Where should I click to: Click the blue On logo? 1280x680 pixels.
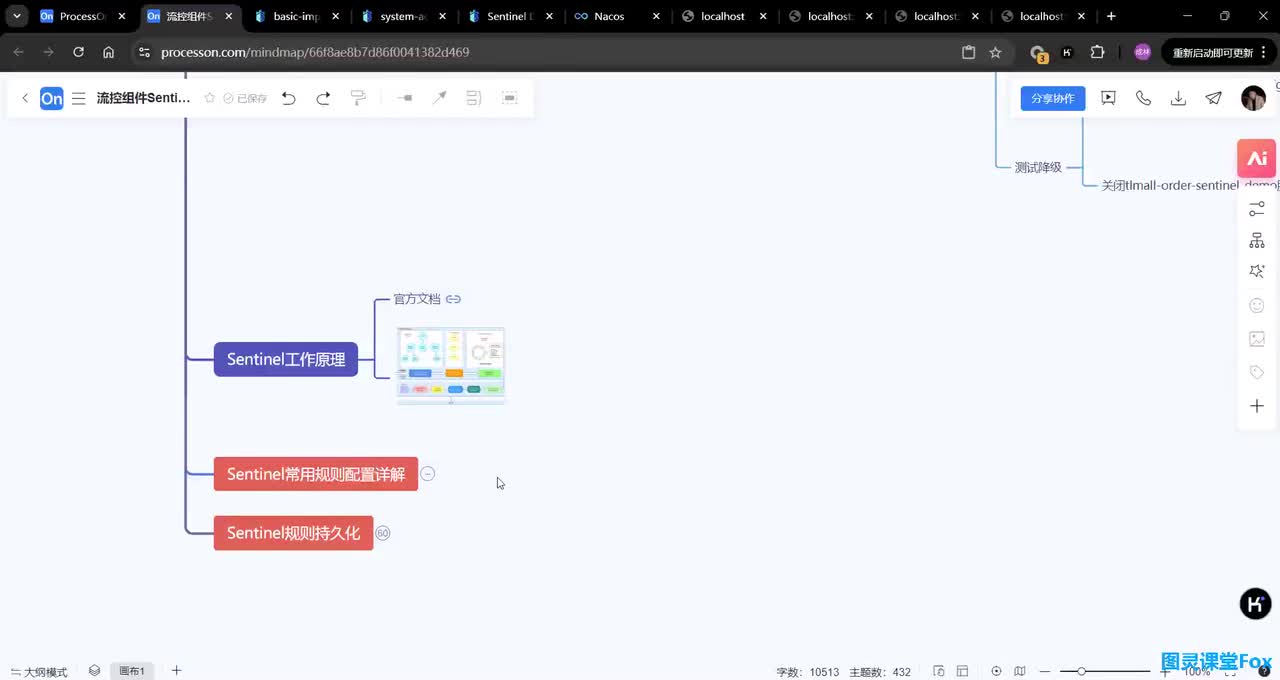pos(51,98)
